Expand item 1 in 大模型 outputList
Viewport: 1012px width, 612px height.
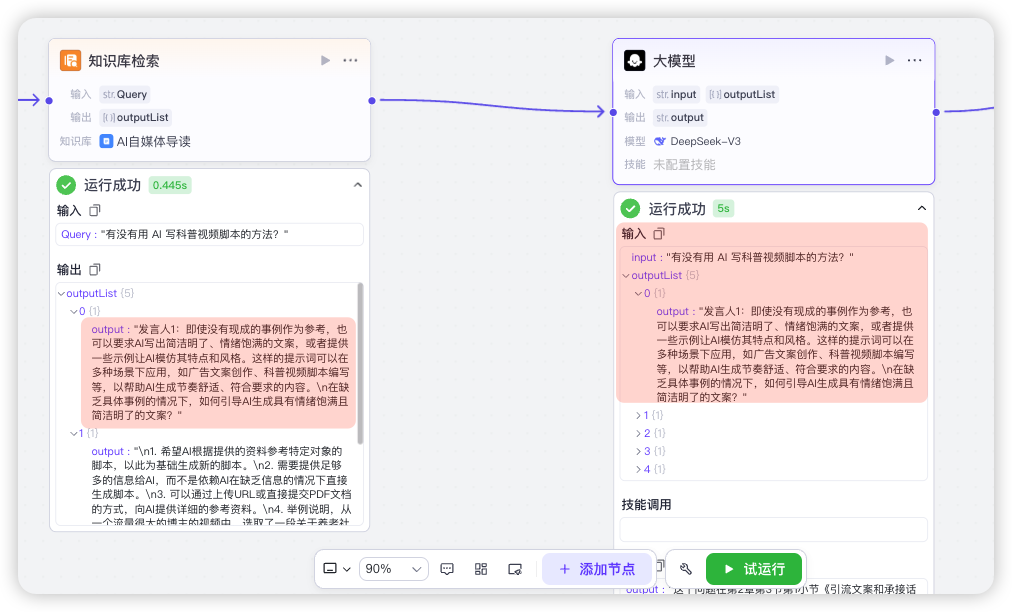[x=638, y=415]
